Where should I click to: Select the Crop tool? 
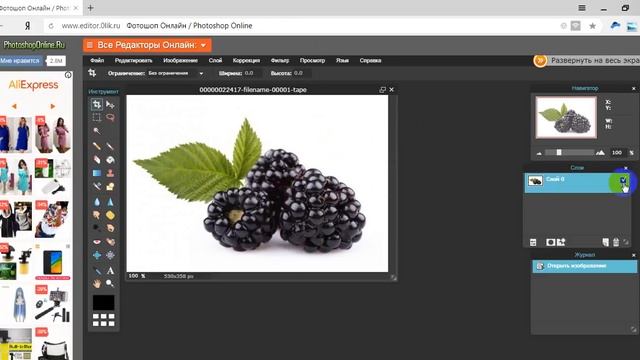pos(97,104)
